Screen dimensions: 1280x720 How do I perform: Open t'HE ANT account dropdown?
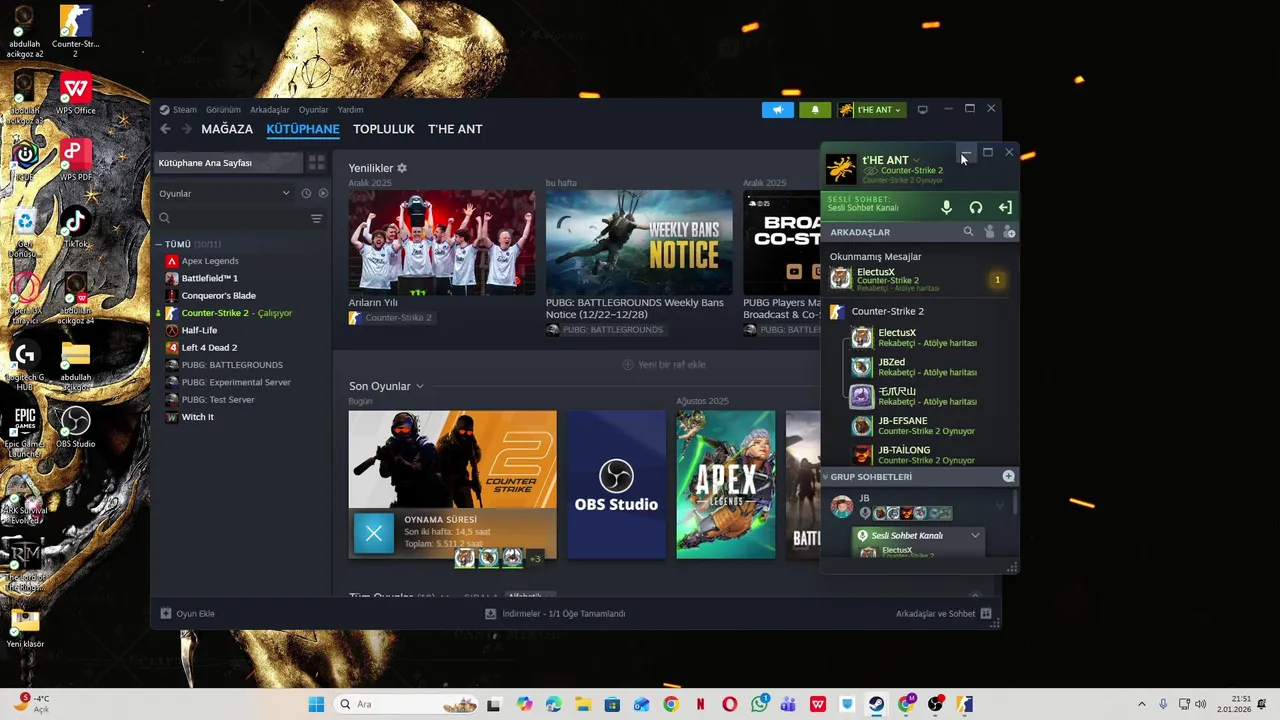pyautogui.click(x=870, y=110)
